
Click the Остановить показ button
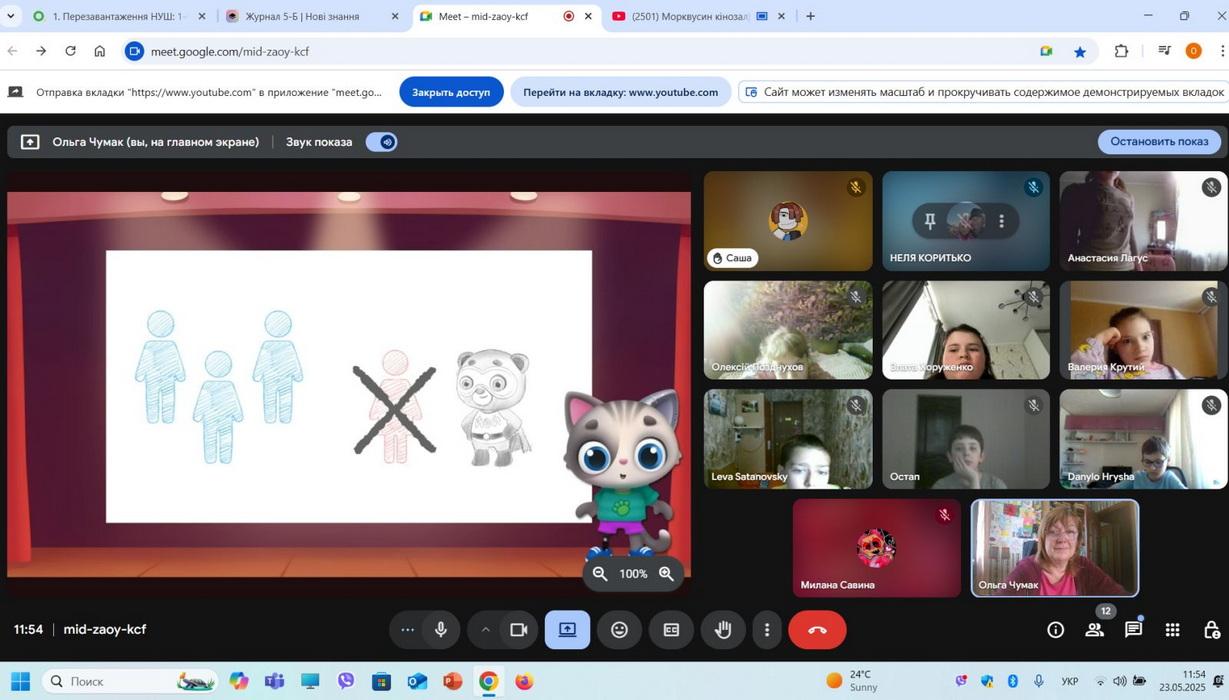click(1159, 142)
